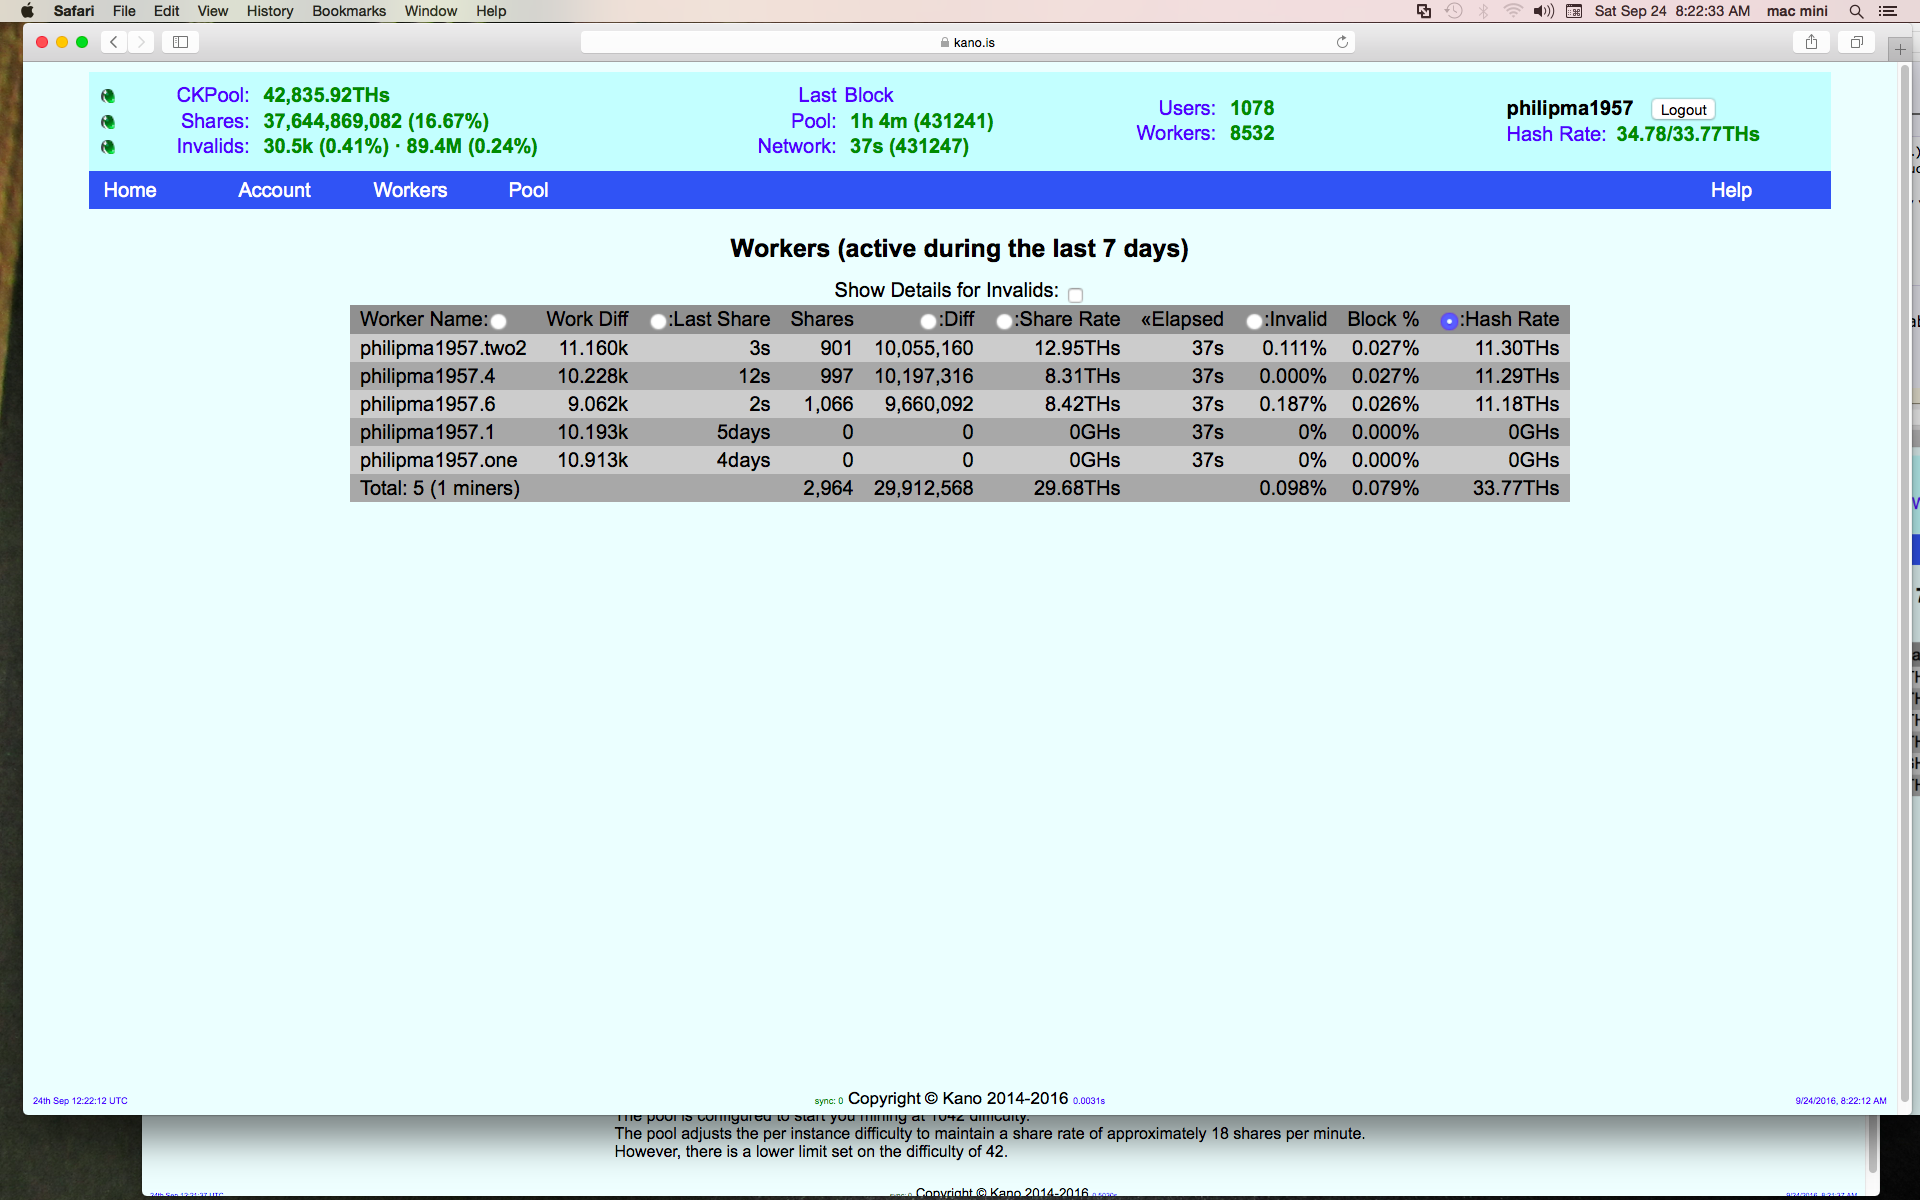Open the Wi-Fi status menu

pos(1513,11)
